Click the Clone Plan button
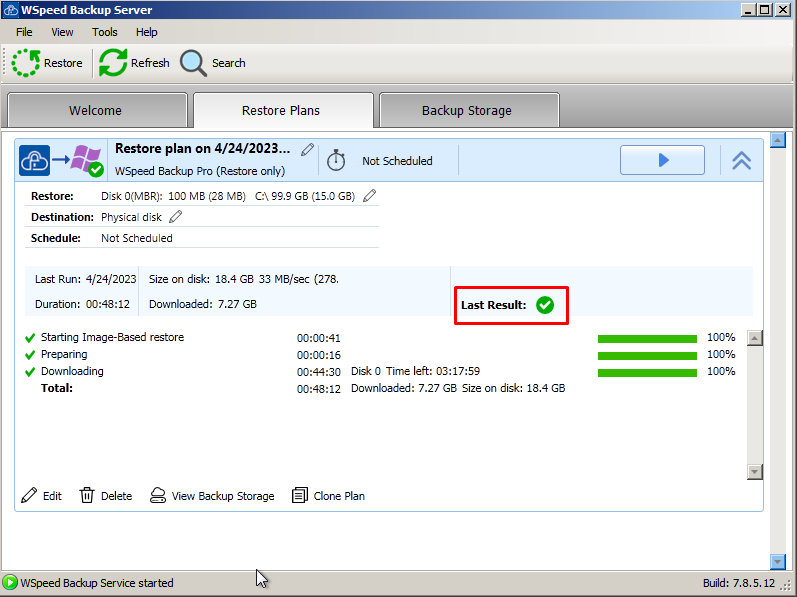This screenshot has height=597, width=797. (x=328, y=495)
